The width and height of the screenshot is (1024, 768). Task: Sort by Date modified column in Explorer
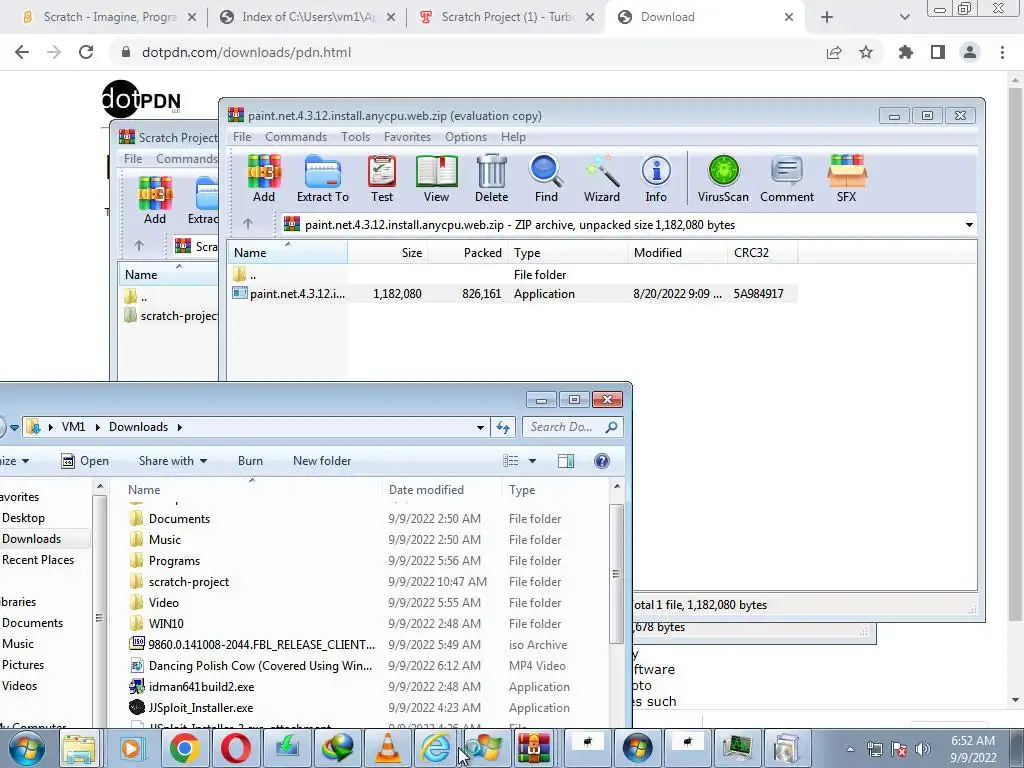(x=441, y=490)
